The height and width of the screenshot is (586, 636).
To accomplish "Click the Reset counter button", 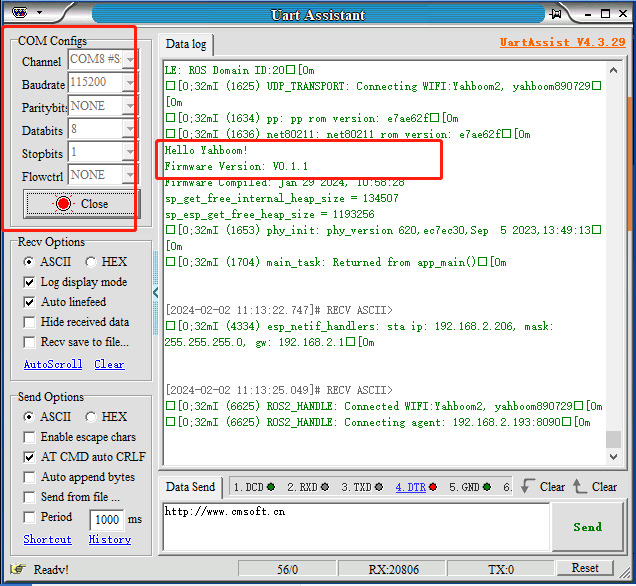I will pos(584,568).
